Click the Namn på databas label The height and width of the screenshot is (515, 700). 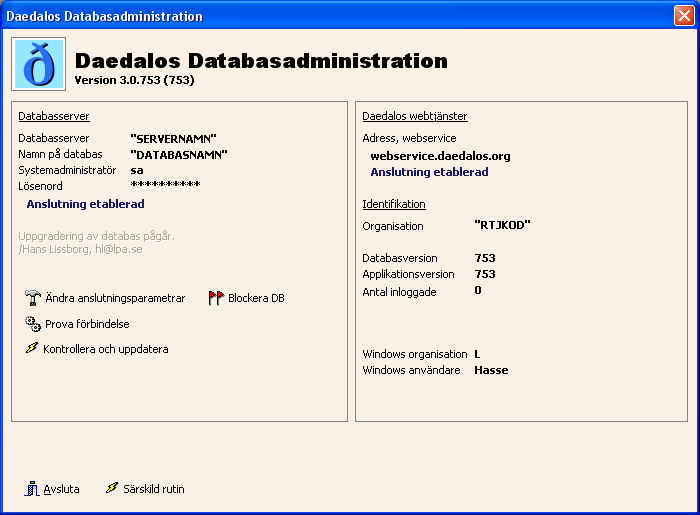[x=60, y=154]
